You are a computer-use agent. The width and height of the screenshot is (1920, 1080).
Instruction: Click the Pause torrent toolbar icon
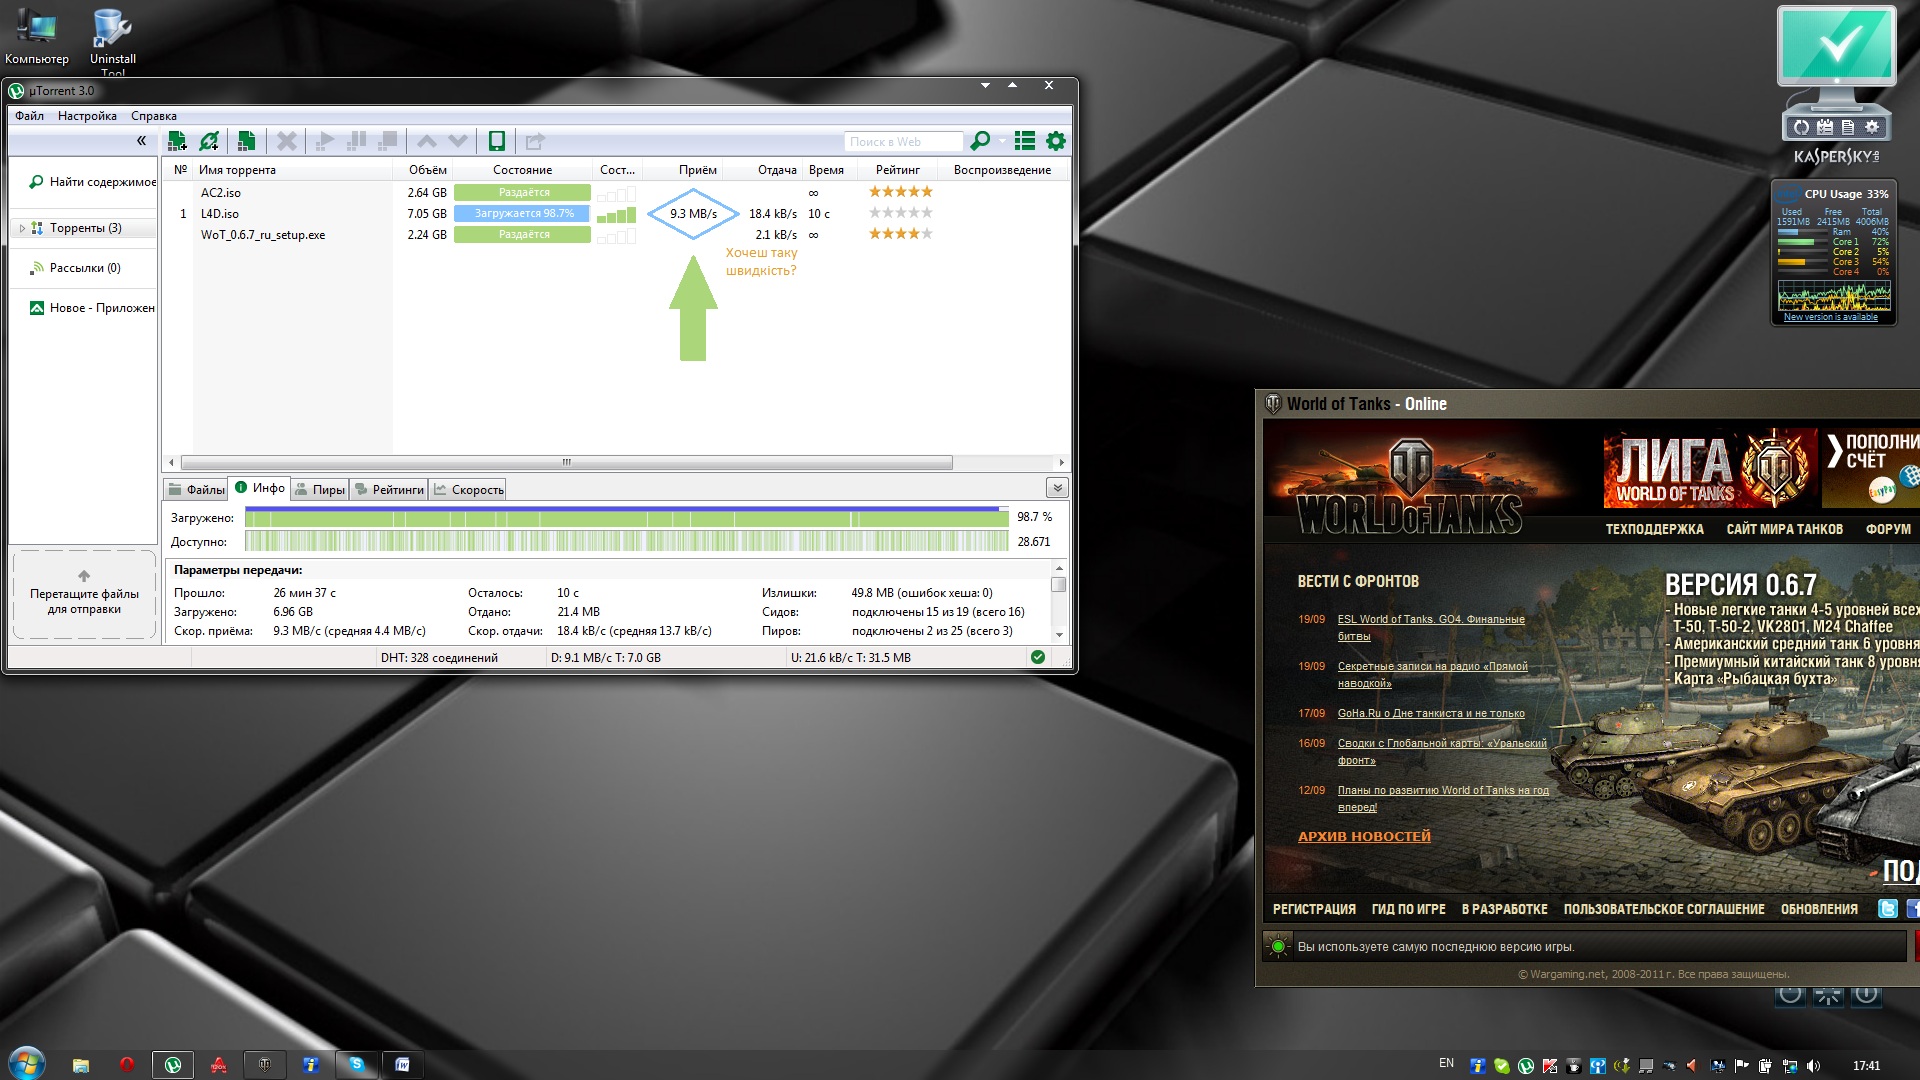[356, 141]
